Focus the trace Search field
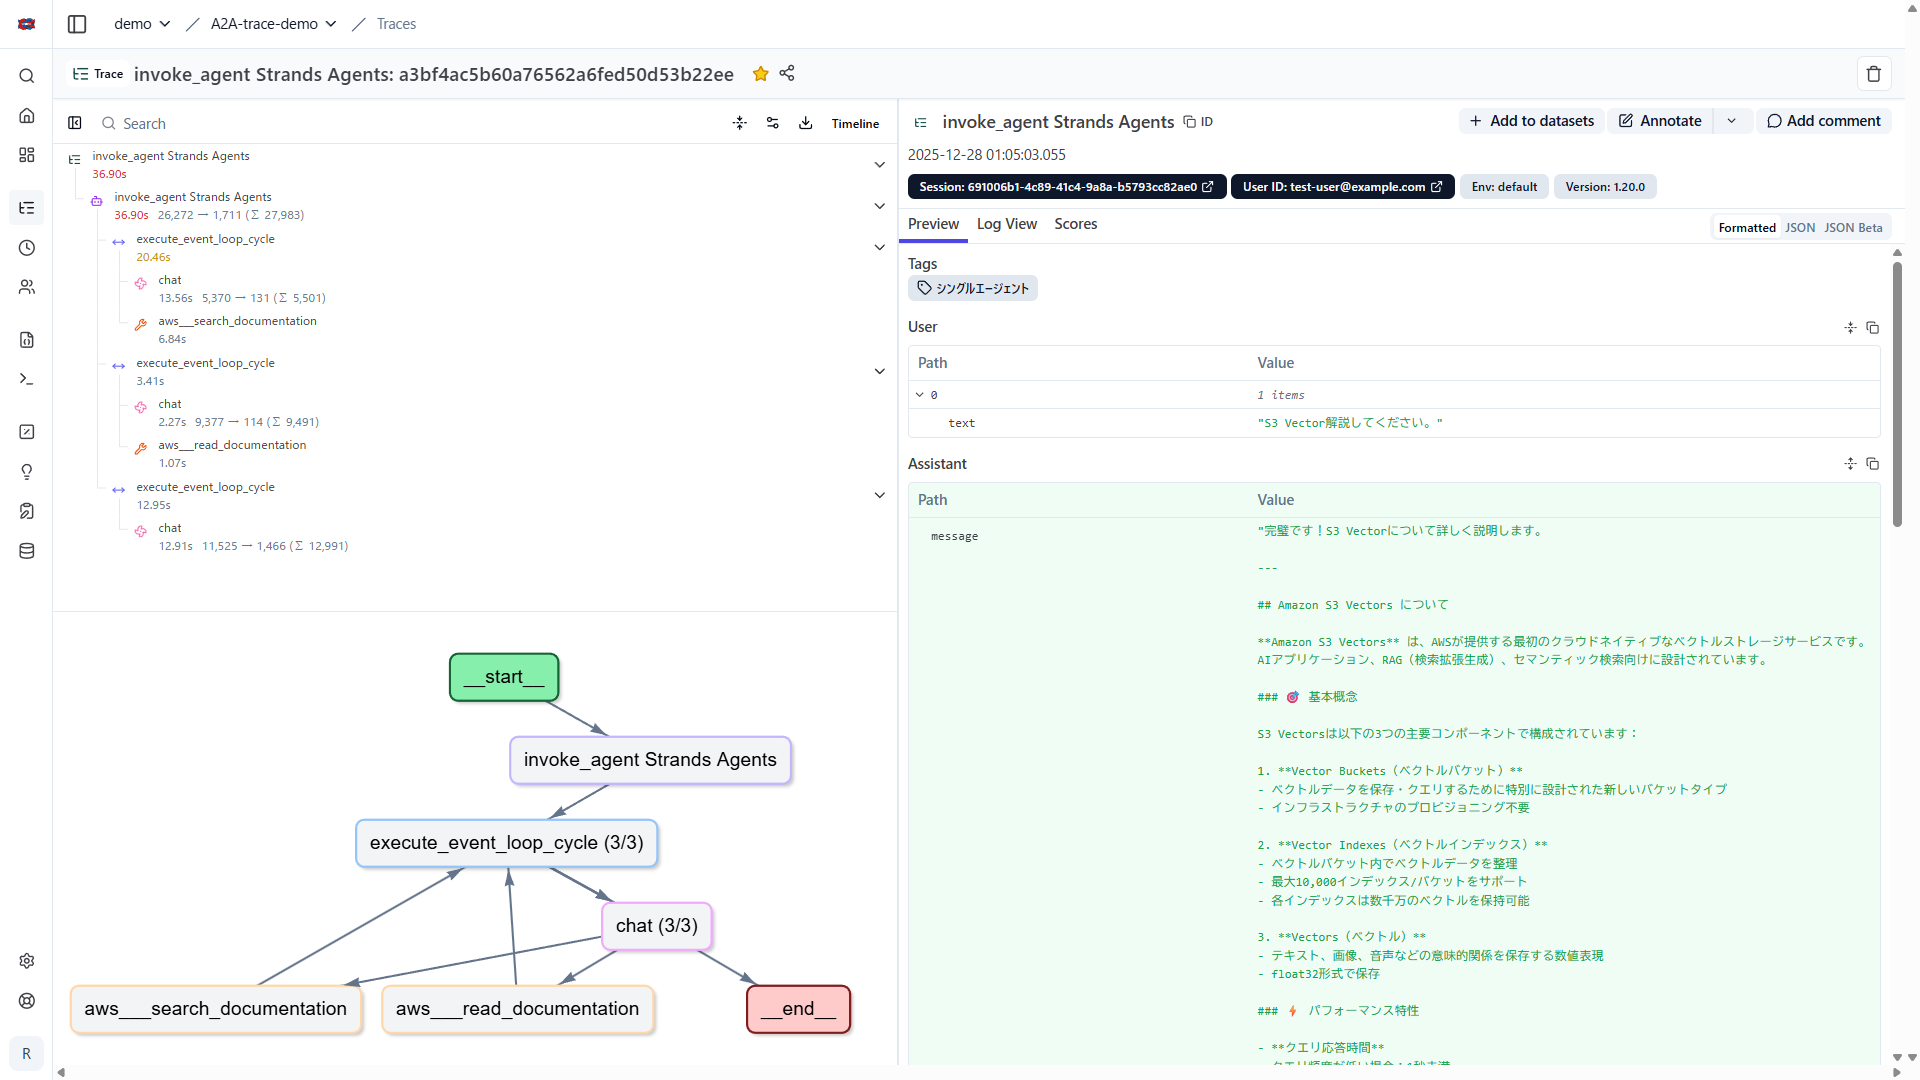The image size is (1920, 1080). click(400, 123)
